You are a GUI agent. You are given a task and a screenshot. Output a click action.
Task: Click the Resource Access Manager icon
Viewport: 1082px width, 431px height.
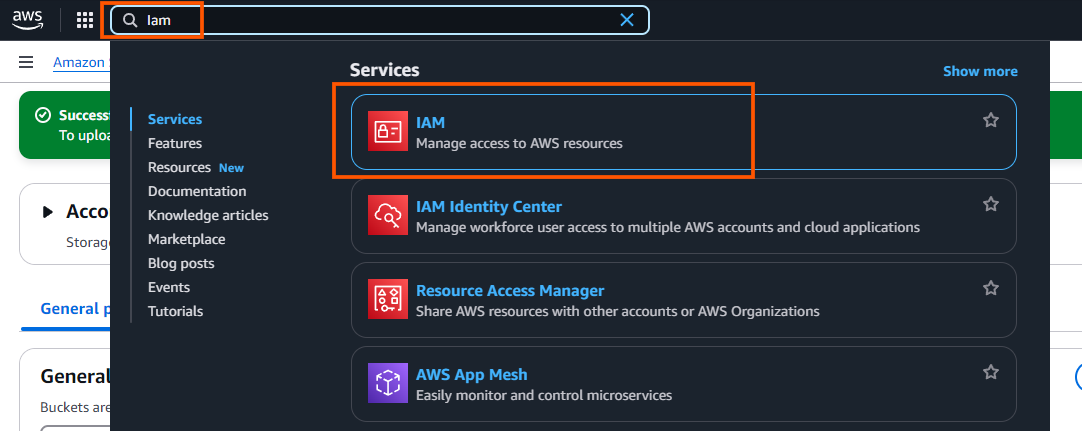(387, 299)
